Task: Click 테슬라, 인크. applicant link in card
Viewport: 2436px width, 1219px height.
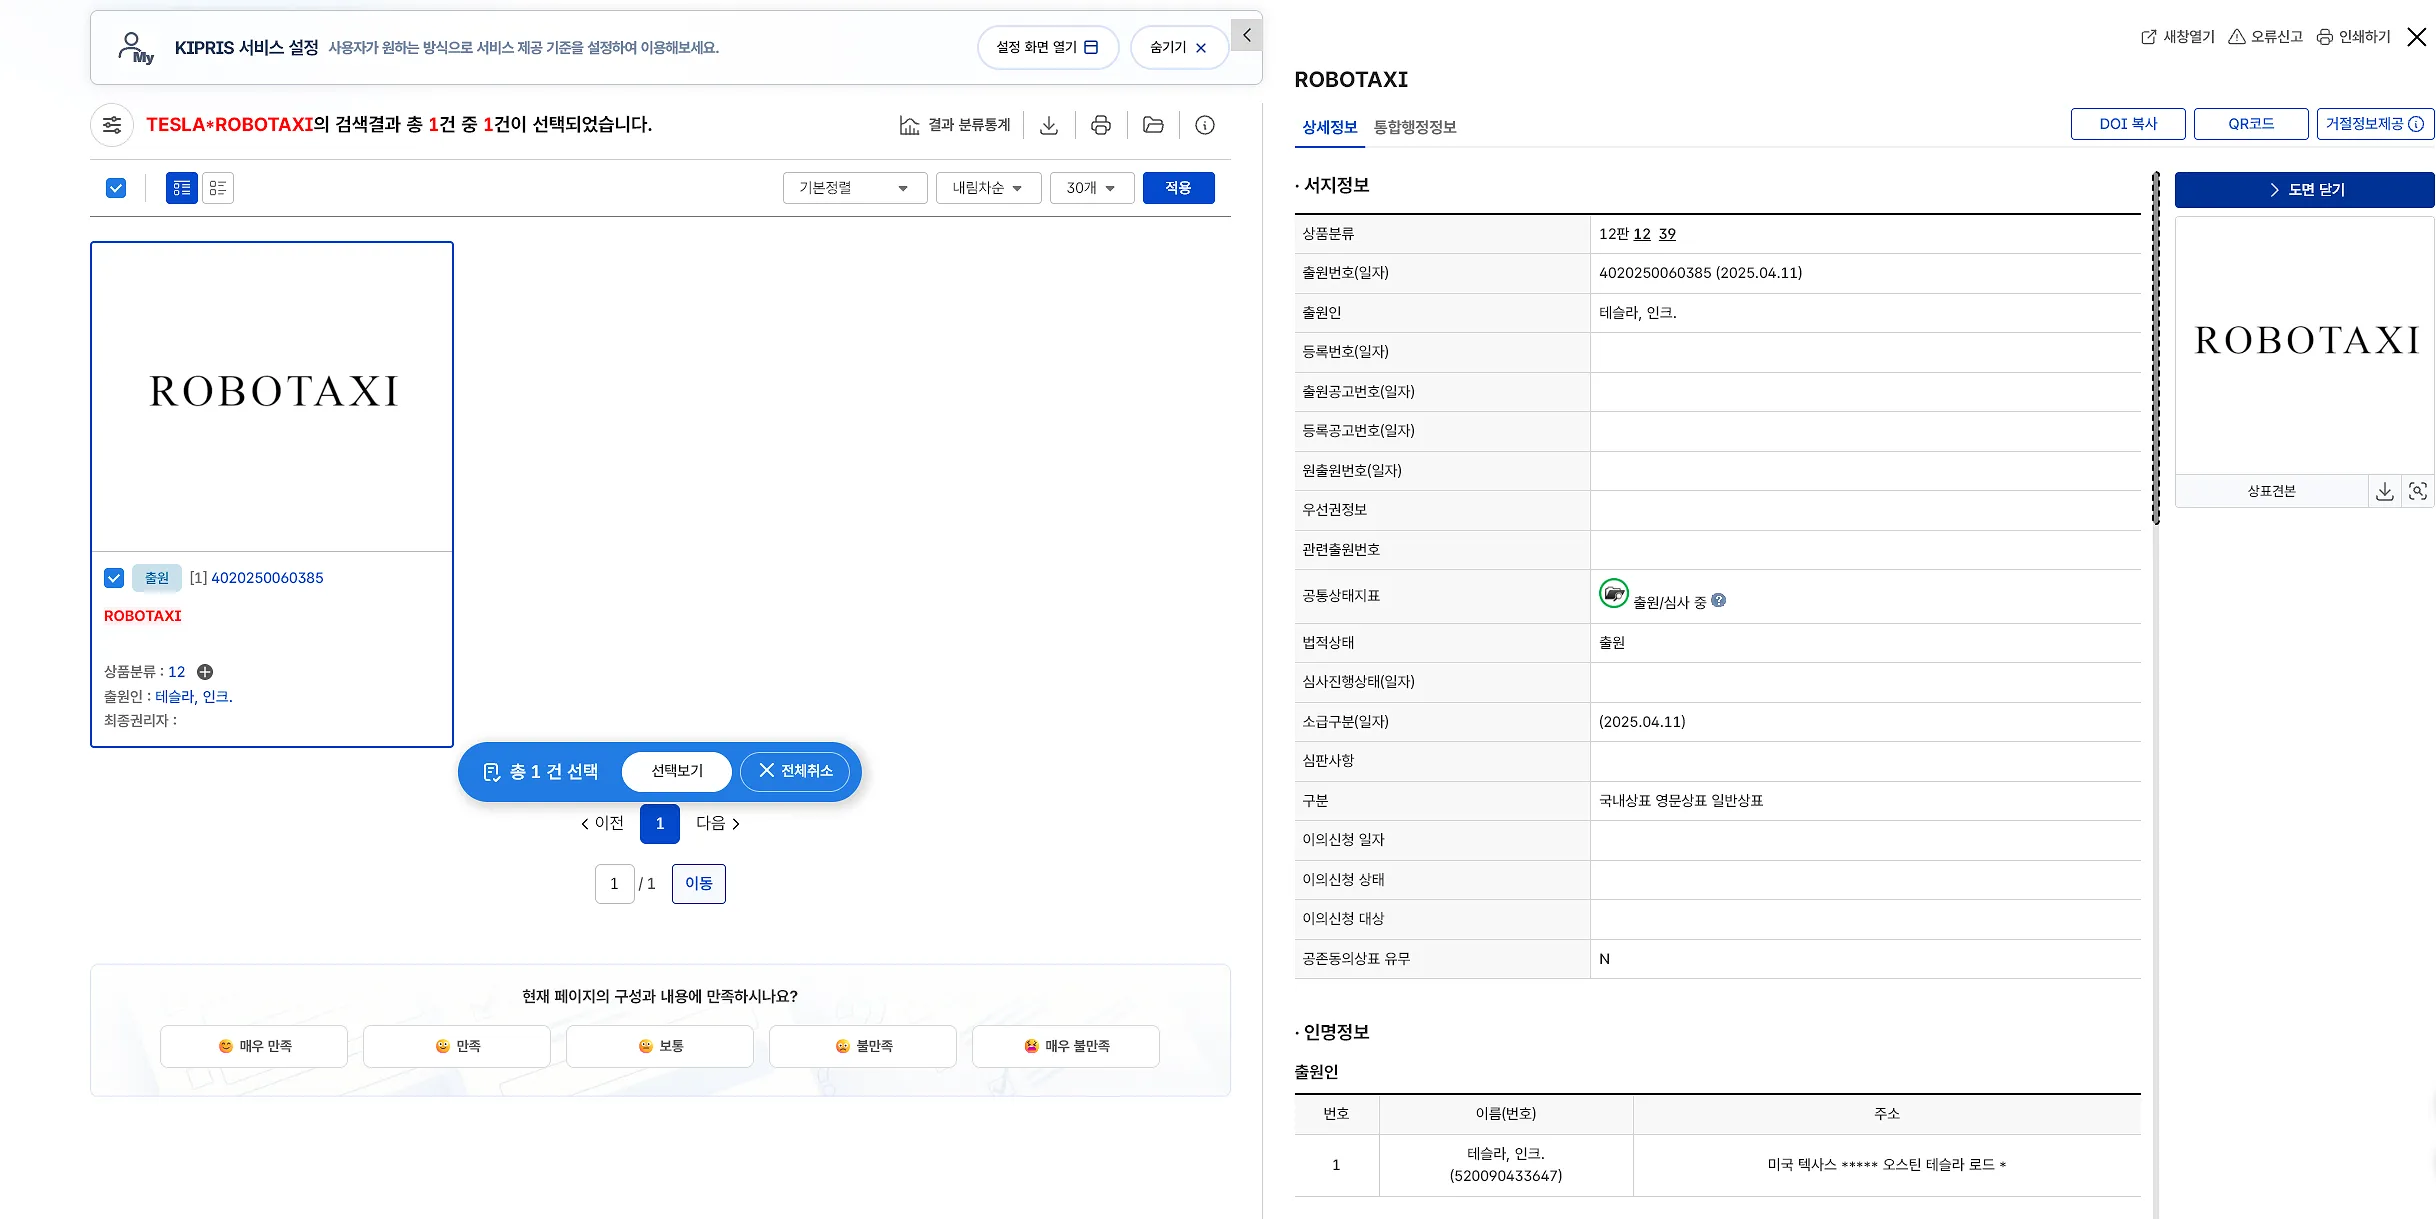Action: coord(194,697)
